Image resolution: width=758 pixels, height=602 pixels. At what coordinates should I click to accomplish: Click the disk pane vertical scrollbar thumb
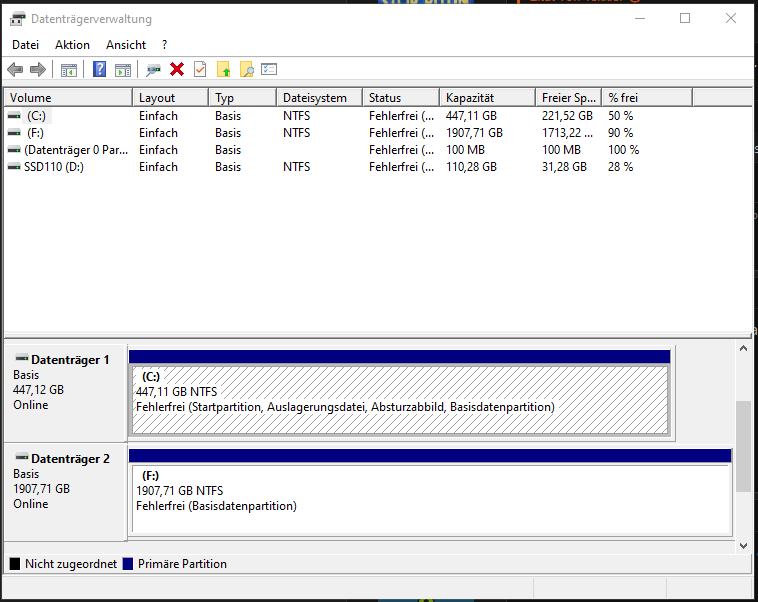click(x=743, y=446)
